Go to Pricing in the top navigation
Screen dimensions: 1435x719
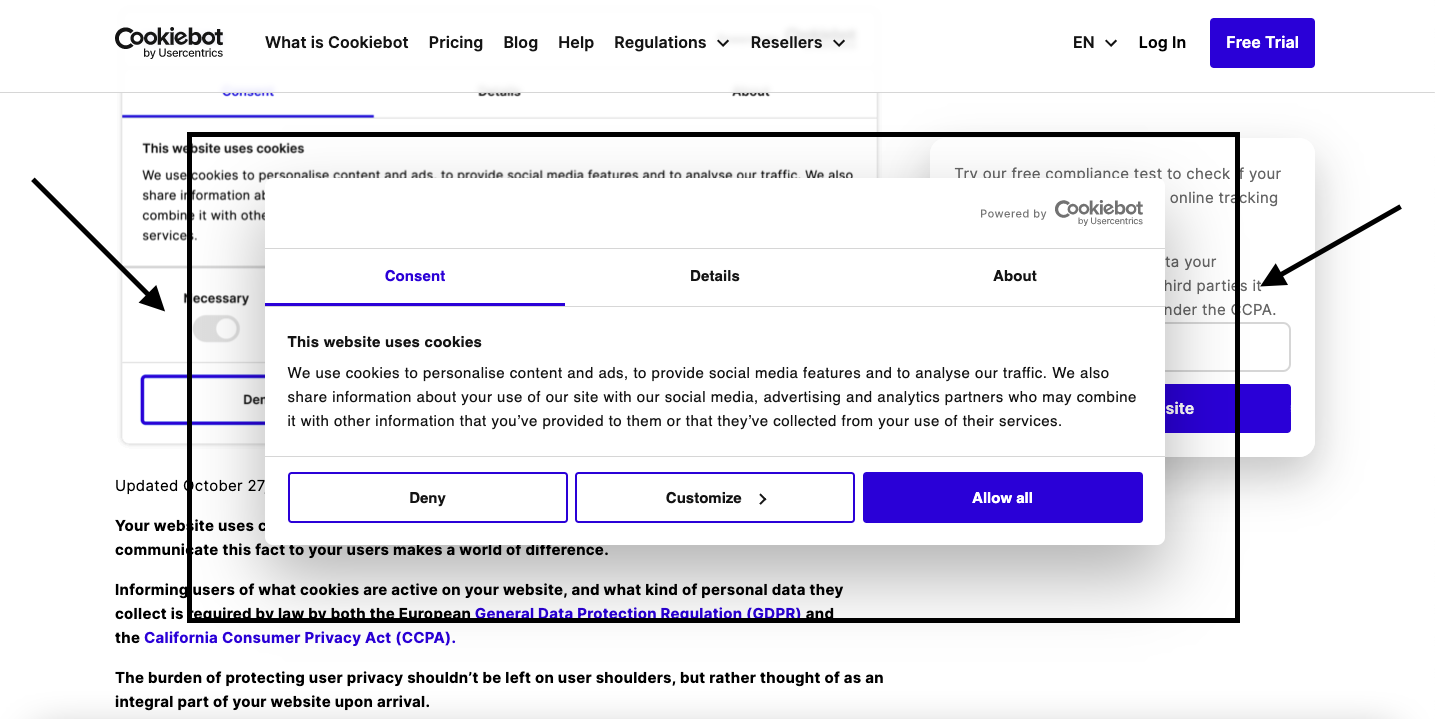(x=456, y=42)
